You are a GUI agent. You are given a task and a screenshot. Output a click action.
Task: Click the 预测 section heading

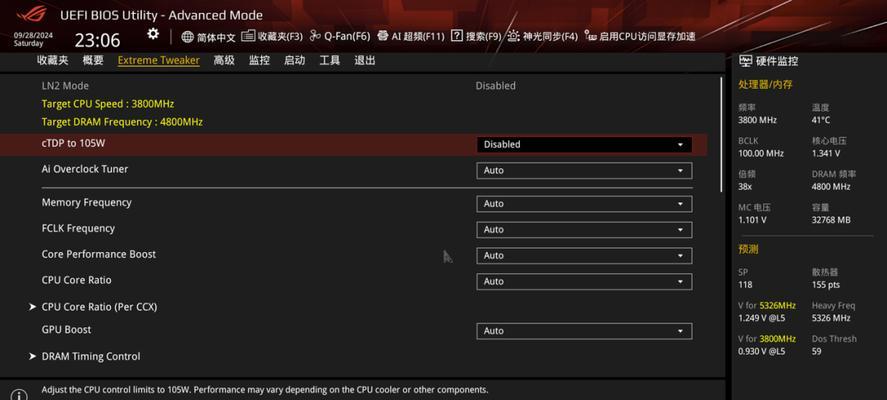[x=748, y=249]
